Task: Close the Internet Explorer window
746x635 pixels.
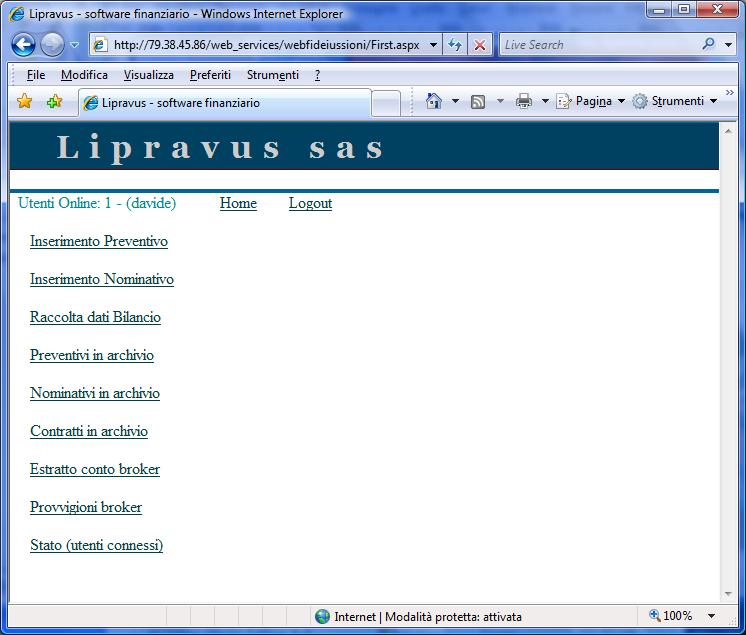Action: click(718, 10)
